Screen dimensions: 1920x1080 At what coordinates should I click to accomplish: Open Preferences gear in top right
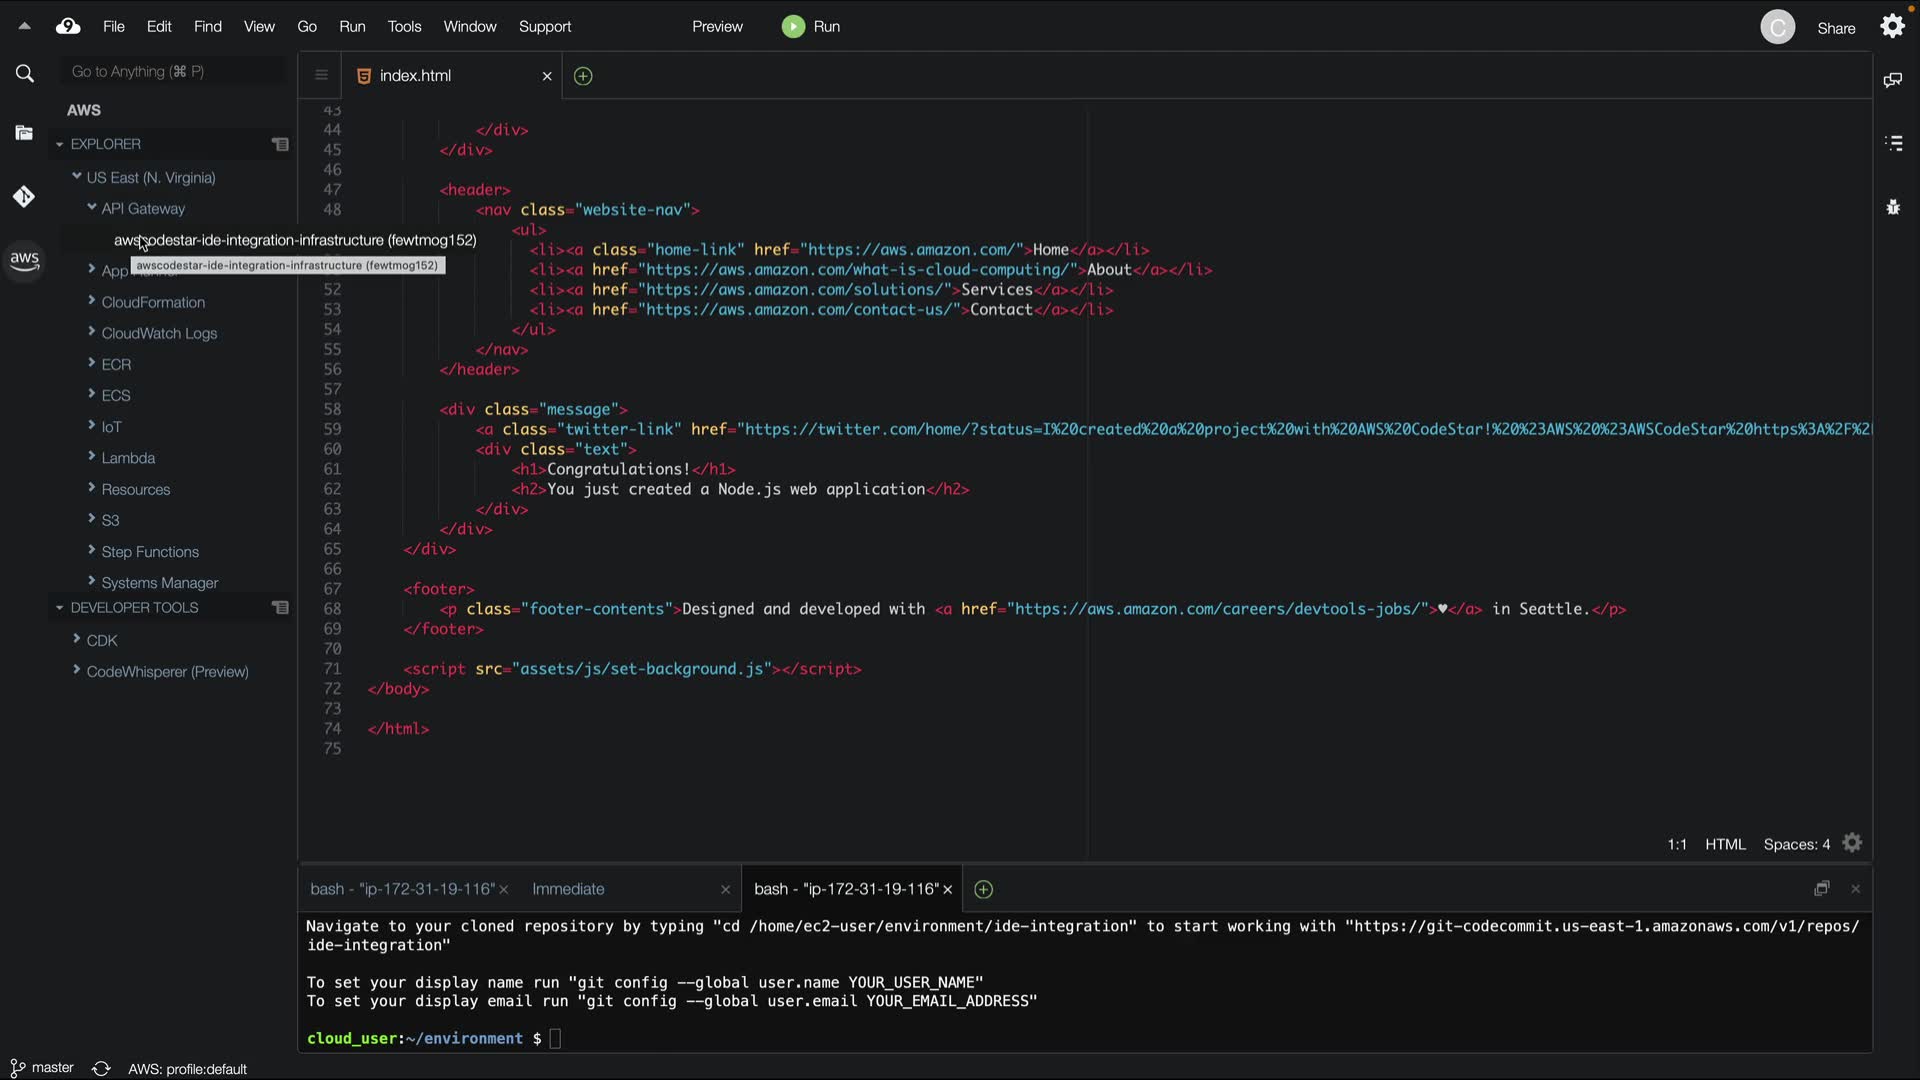point(1892,26)
